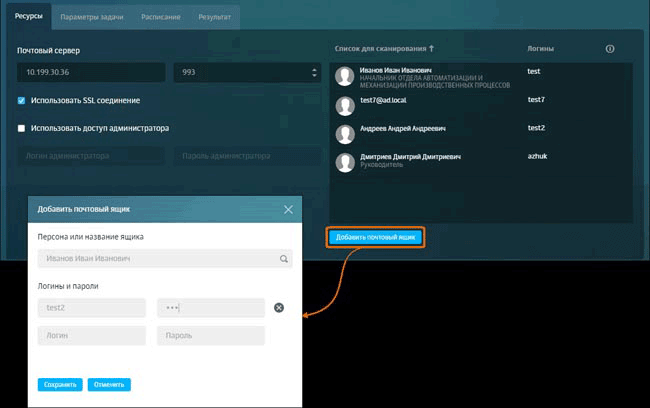Screen dimensions: 650x408
Task: Click the Пароль администратора field
Action: tap(247, 156)
